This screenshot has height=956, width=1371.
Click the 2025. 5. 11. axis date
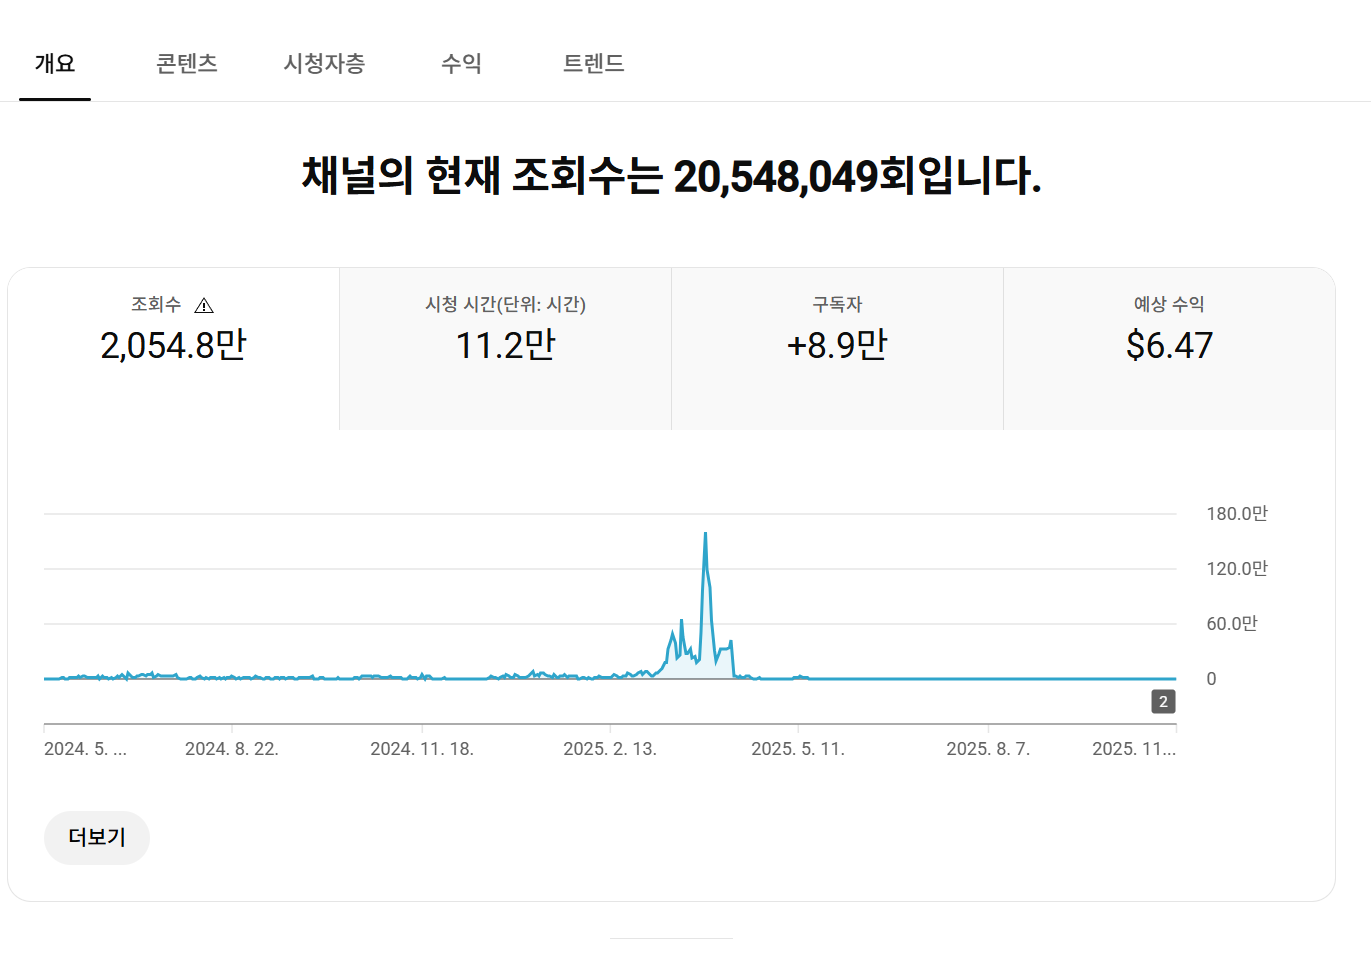[798, 749]
